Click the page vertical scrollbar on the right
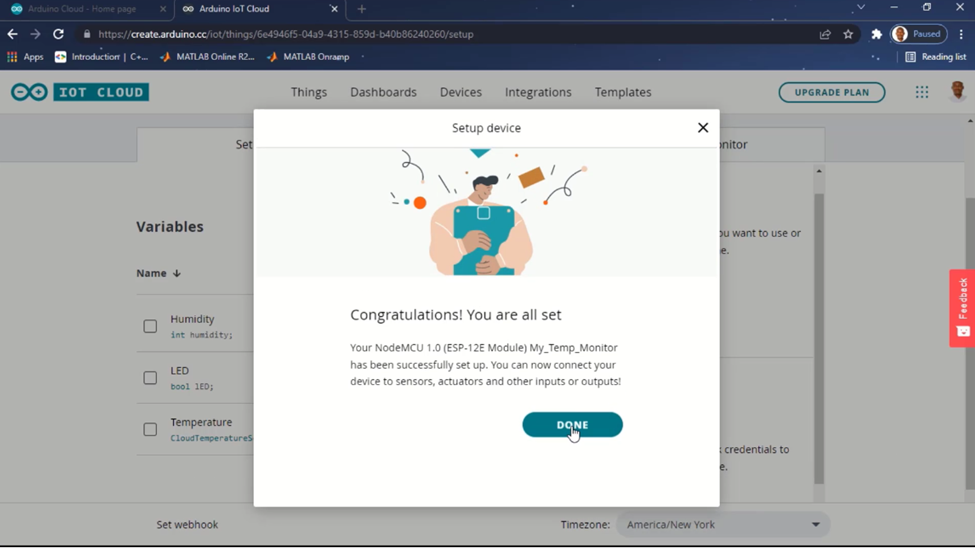This screenshot has height=548, width=975. (x=970, y=342)
